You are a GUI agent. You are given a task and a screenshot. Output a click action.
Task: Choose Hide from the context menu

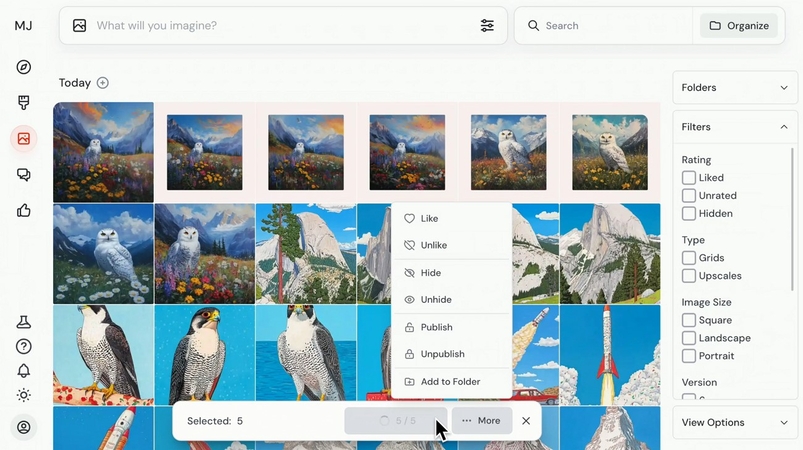click(x=452, y=273)
